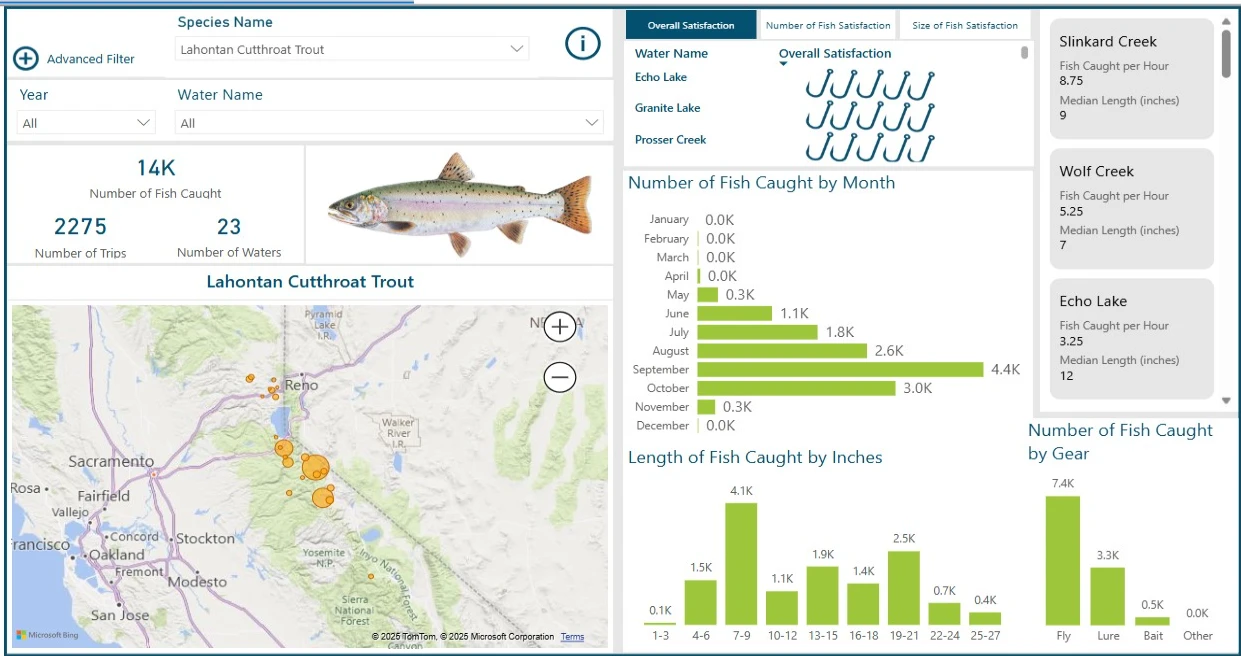Screen dimensions: 1241x656
Task: Open the Terms link on the map
Action: point(572,637)
